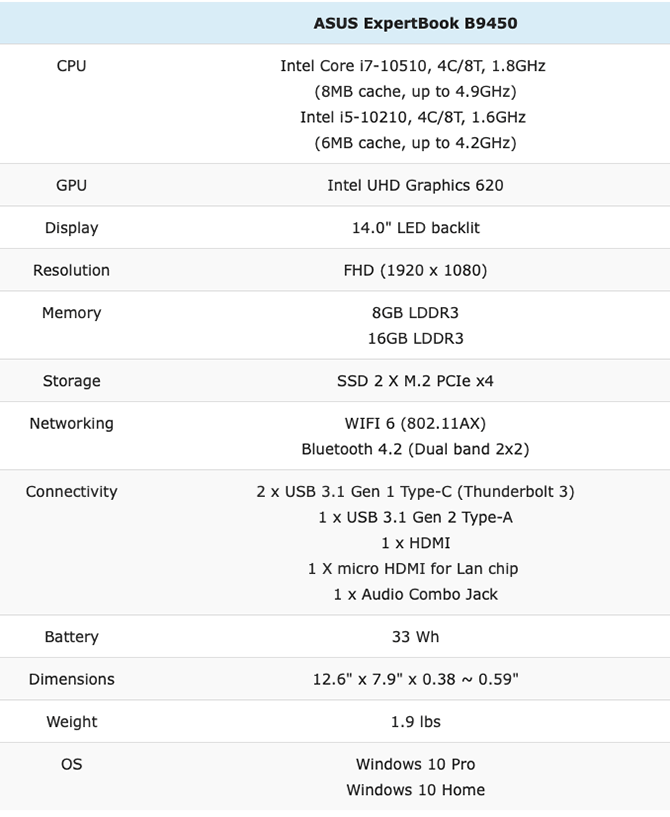Click the Display row label

71,228
